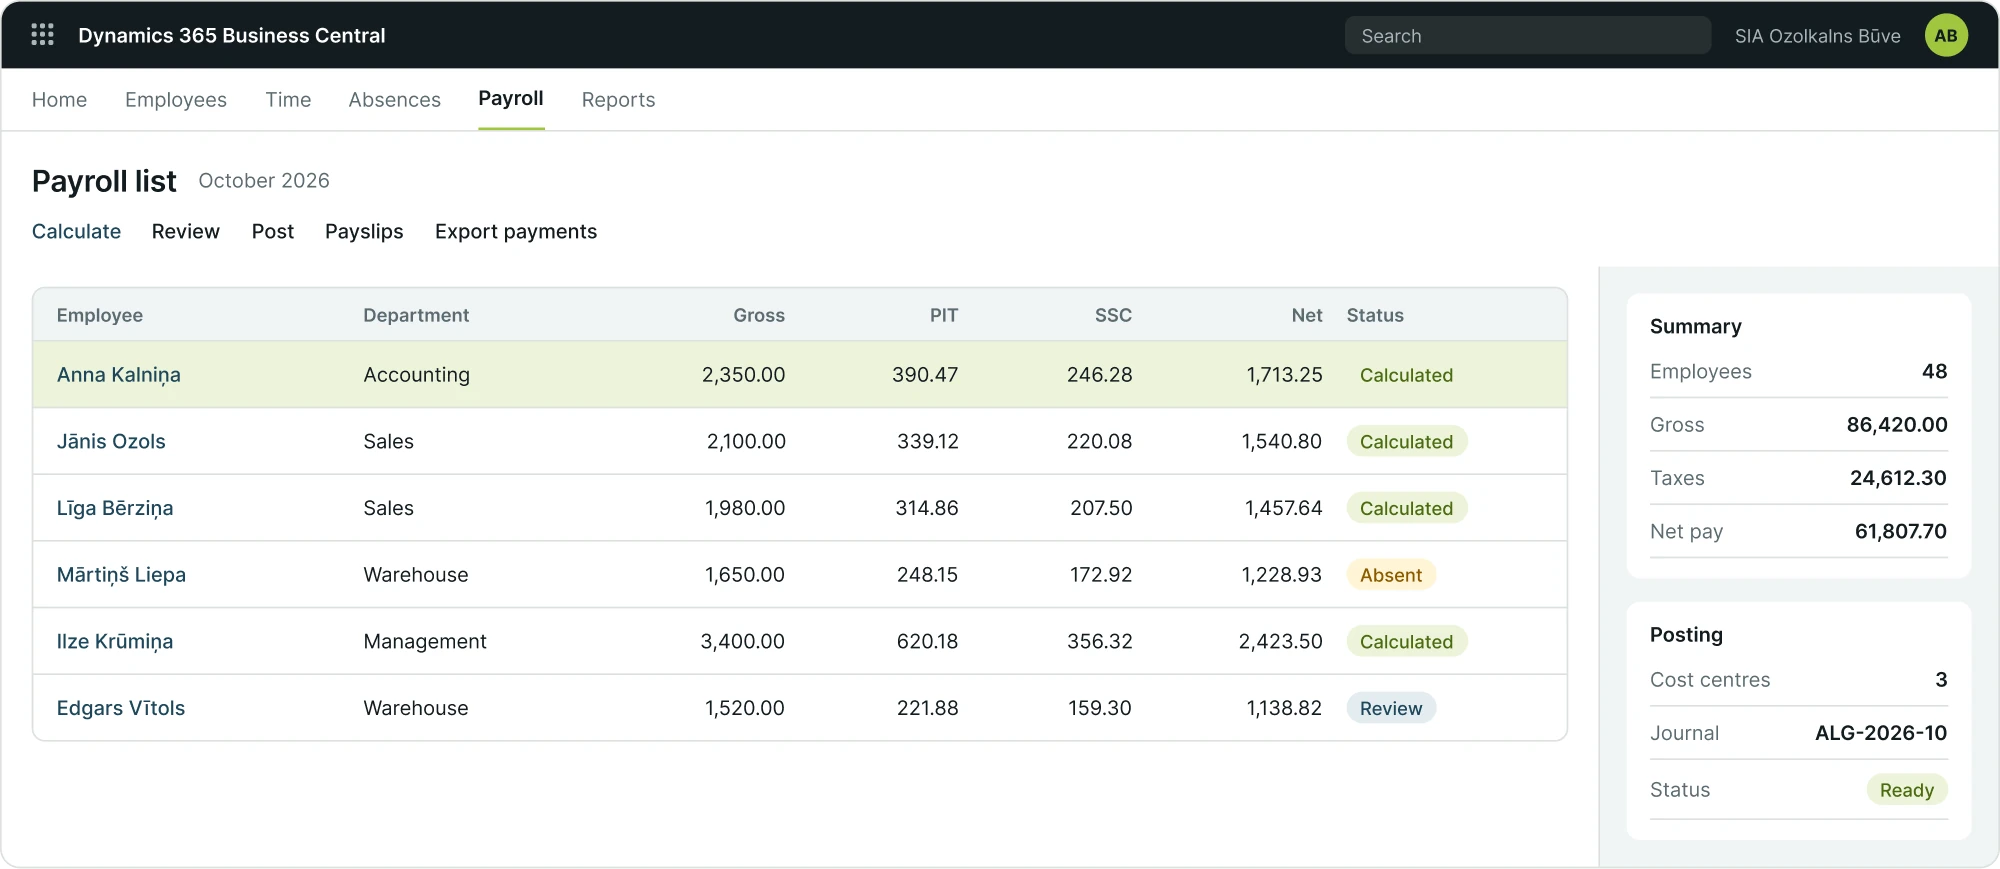The width and height of the screenshot is (2000, 869).
Task: Open employee Anna Kalniņa
Action: tap(119, 375)
